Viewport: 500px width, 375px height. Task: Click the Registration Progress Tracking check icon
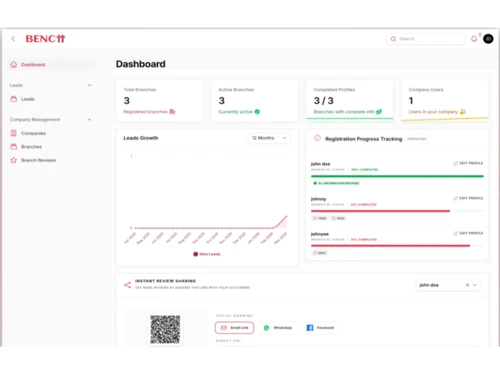point(317,138)
